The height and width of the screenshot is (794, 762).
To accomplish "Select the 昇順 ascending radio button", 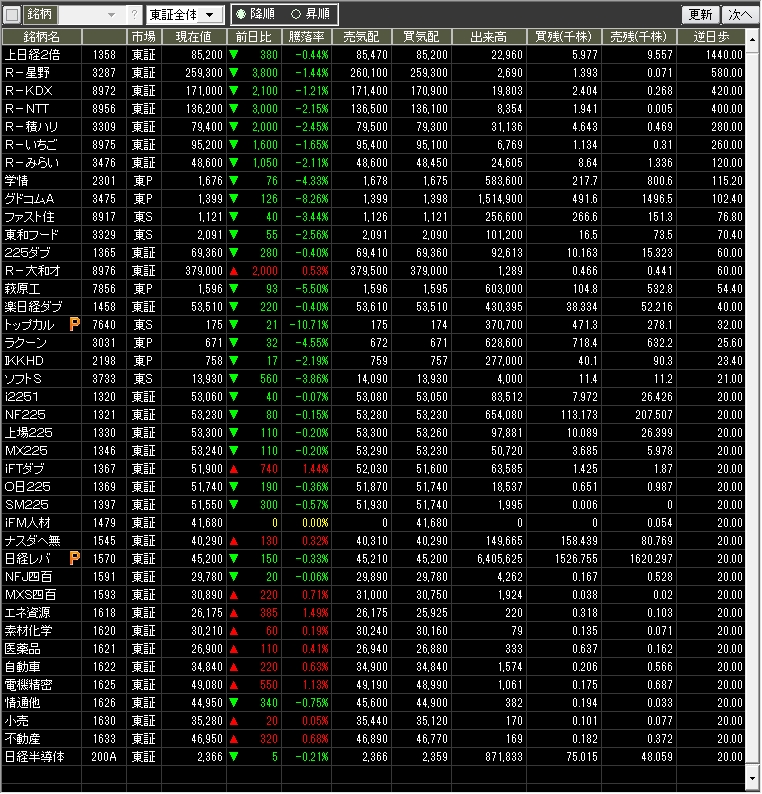I will [295, 15].
